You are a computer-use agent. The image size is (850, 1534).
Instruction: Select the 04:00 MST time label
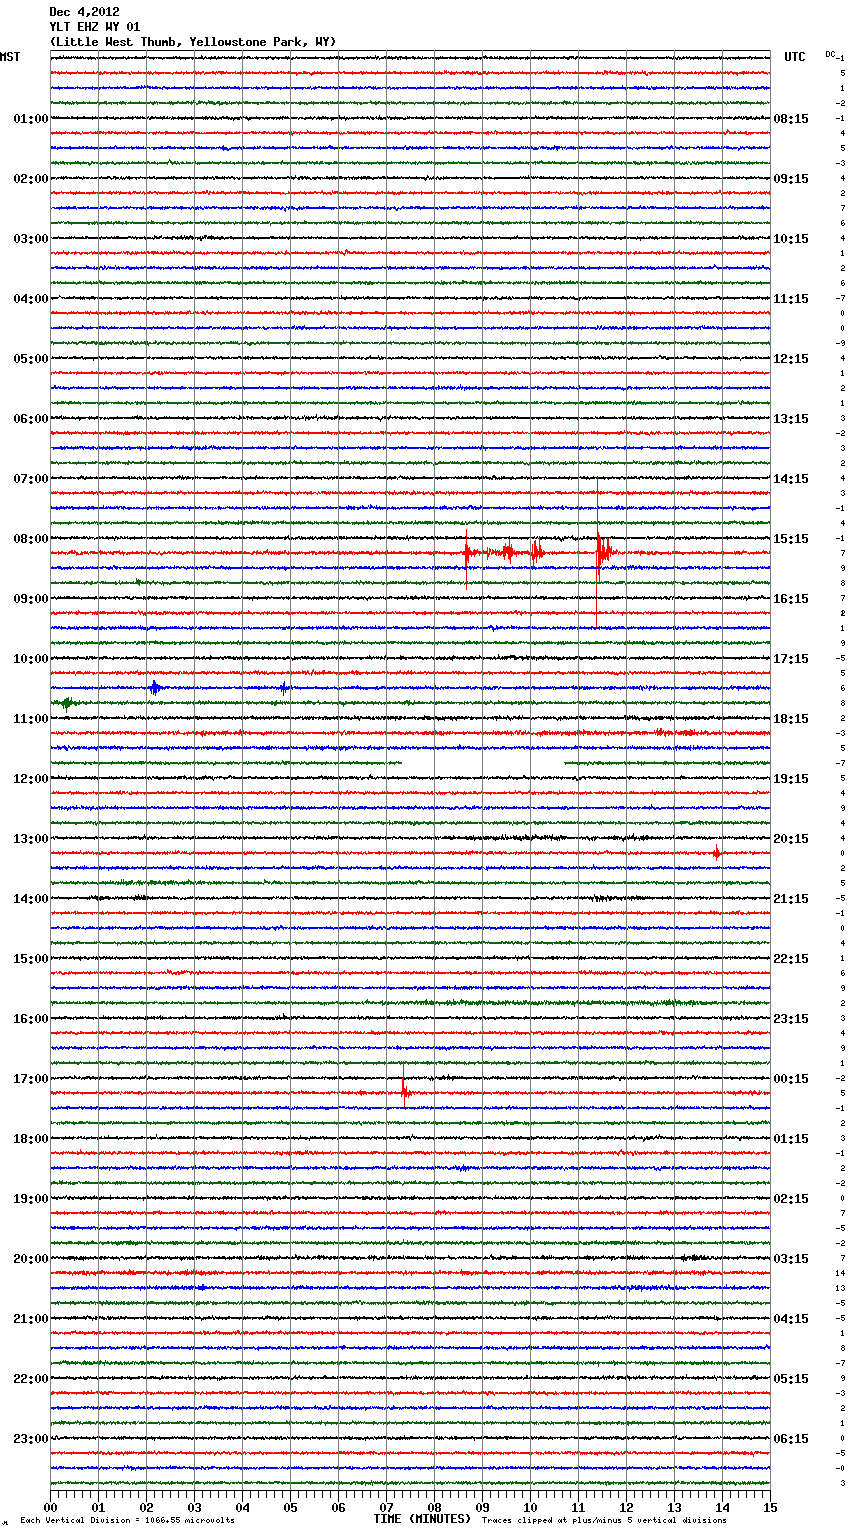[x=30, y=299]
